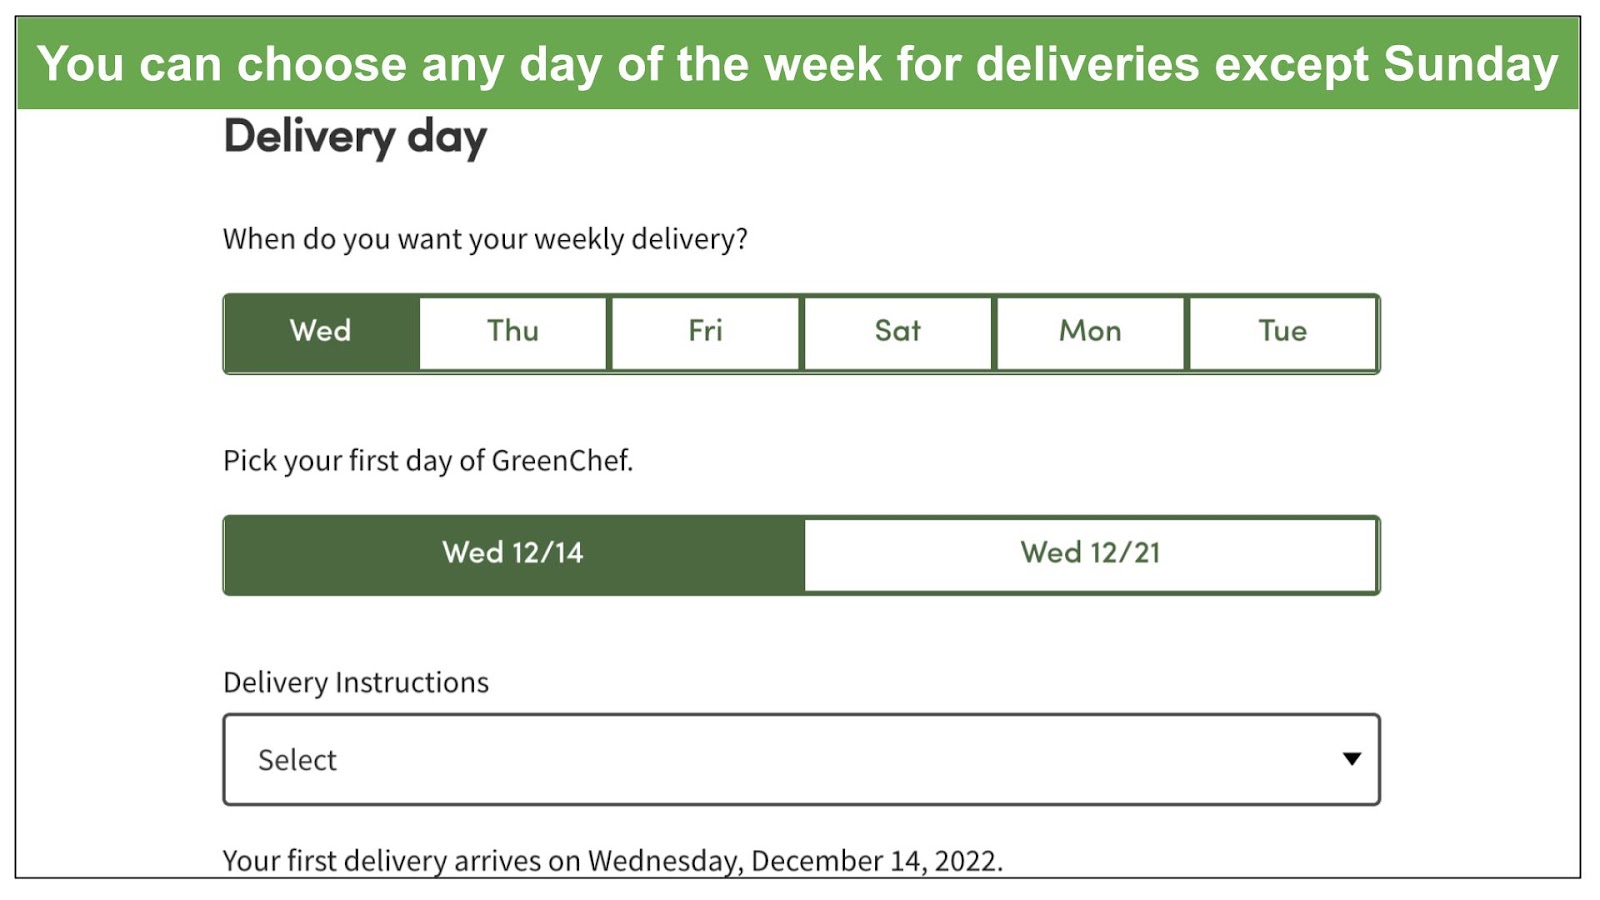
Task: Choose Wed 12/21 as first delivery date
Action: pyautogui.click(x=1091, y=555)
